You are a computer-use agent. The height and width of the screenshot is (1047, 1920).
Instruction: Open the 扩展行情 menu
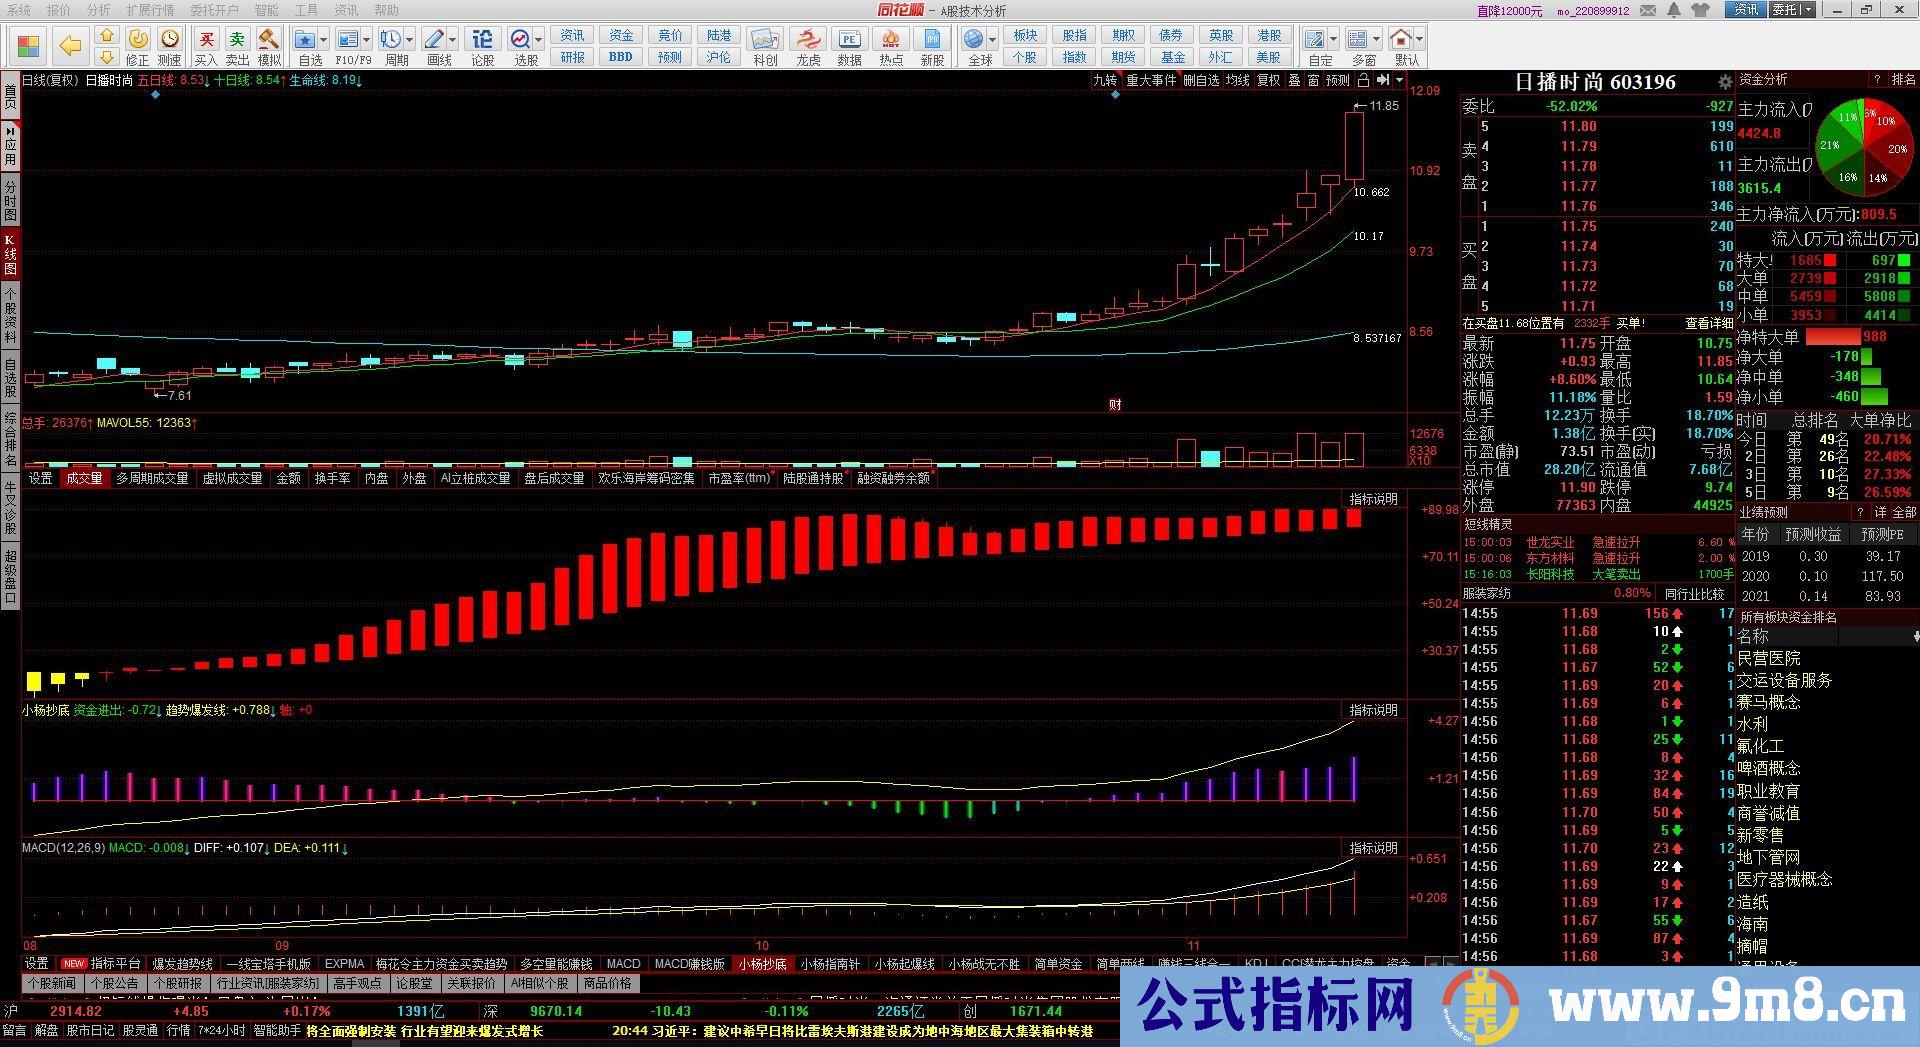[150, 10]
